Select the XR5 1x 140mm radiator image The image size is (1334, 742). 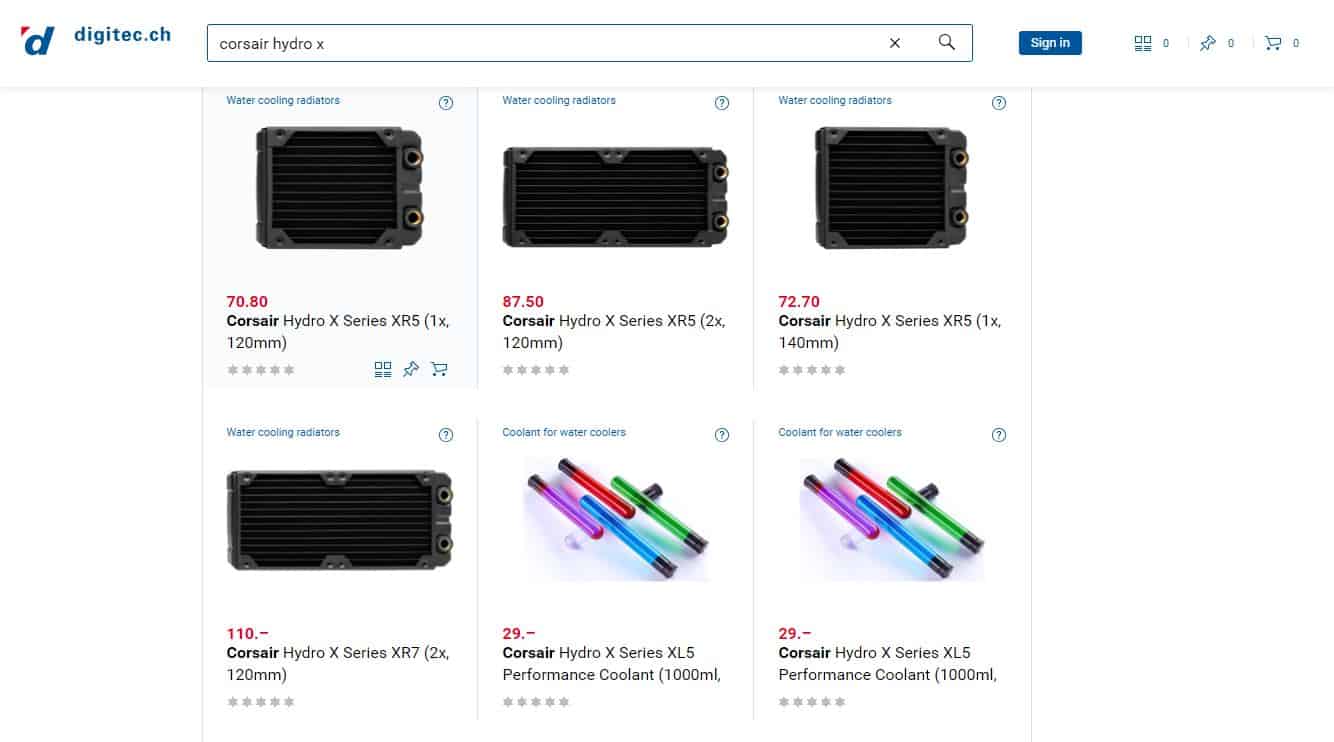pos(892,187)
